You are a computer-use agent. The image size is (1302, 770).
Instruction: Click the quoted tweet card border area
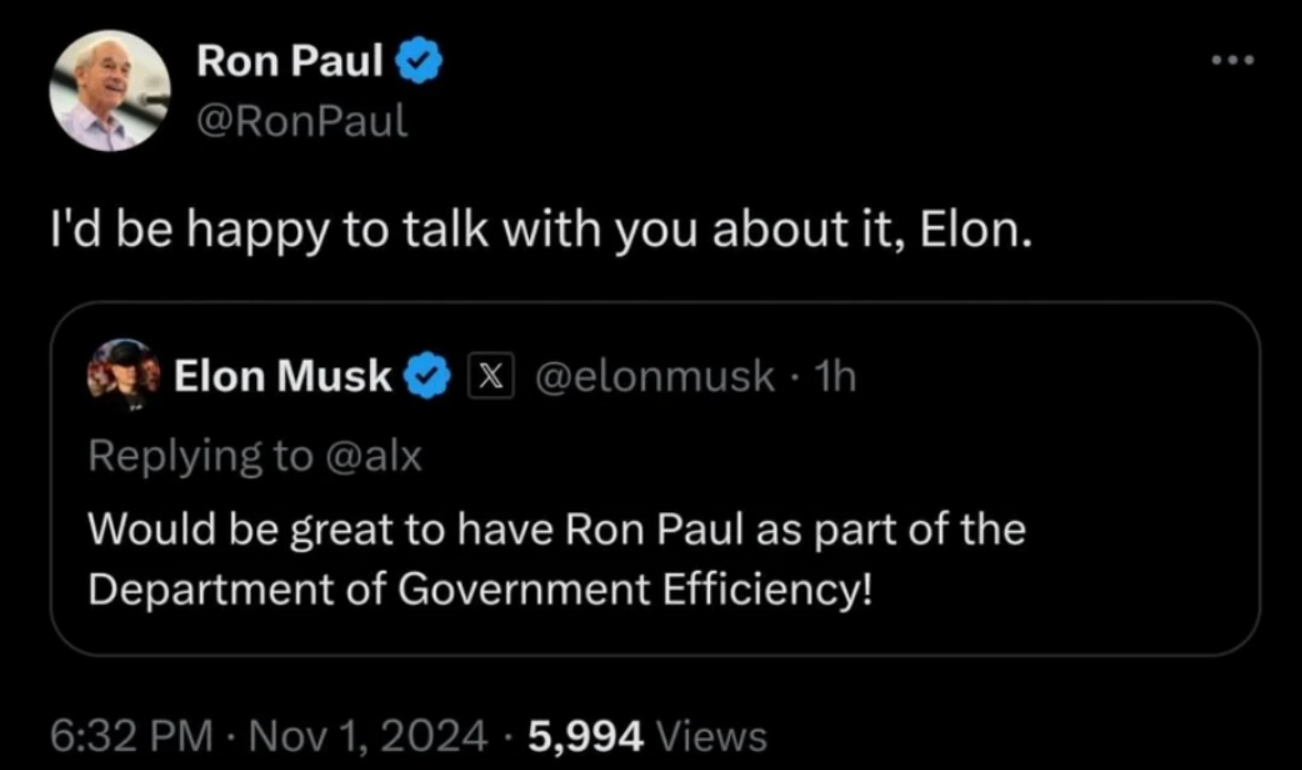(655, 478)
